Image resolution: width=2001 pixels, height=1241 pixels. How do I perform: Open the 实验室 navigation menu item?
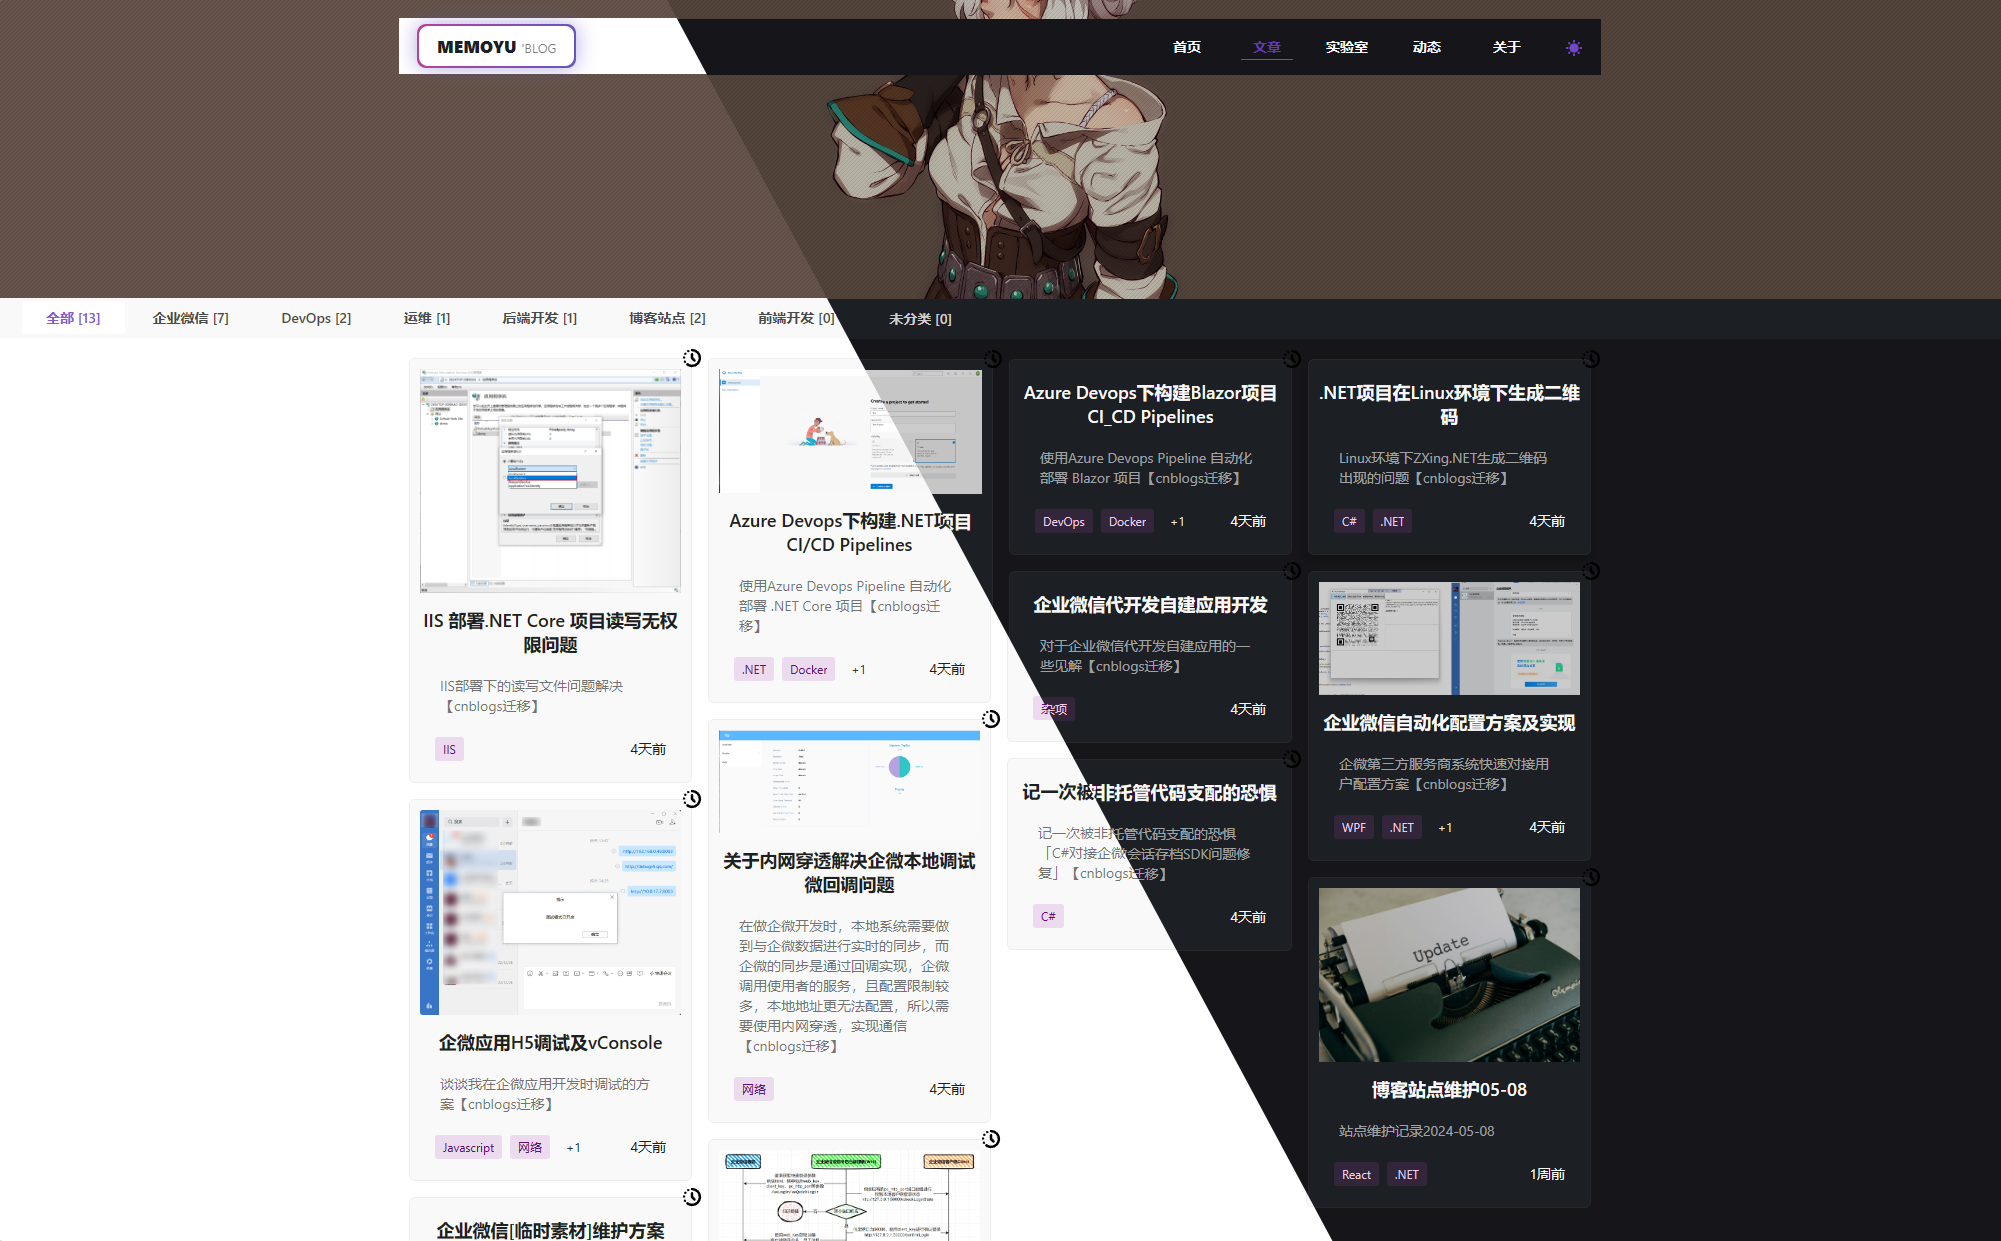point(1346,47)
